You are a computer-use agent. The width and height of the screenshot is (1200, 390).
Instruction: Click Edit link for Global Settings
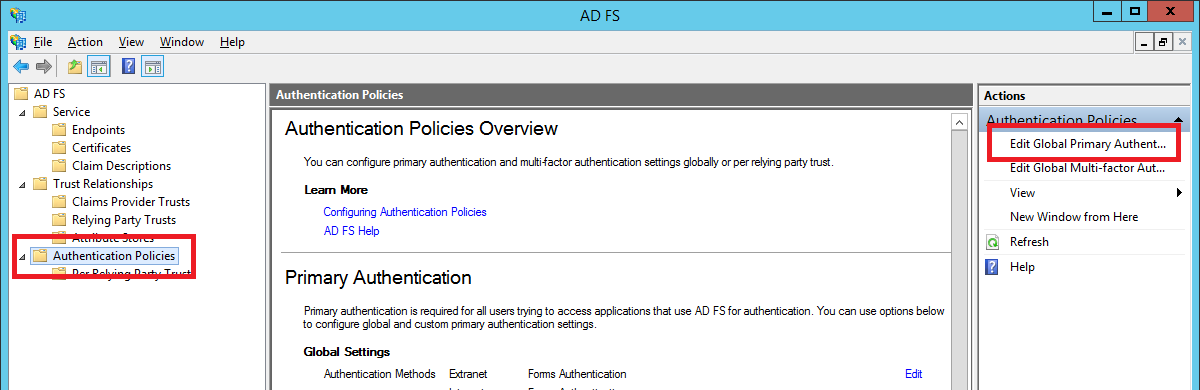pyautogui.click(x=913, y=374)
